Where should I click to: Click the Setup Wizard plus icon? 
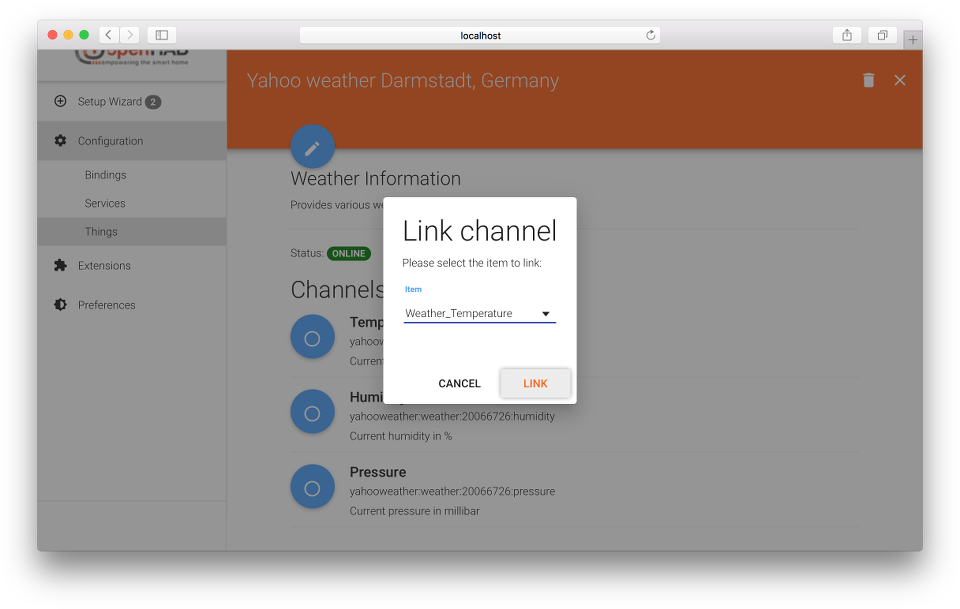point(60,101)
